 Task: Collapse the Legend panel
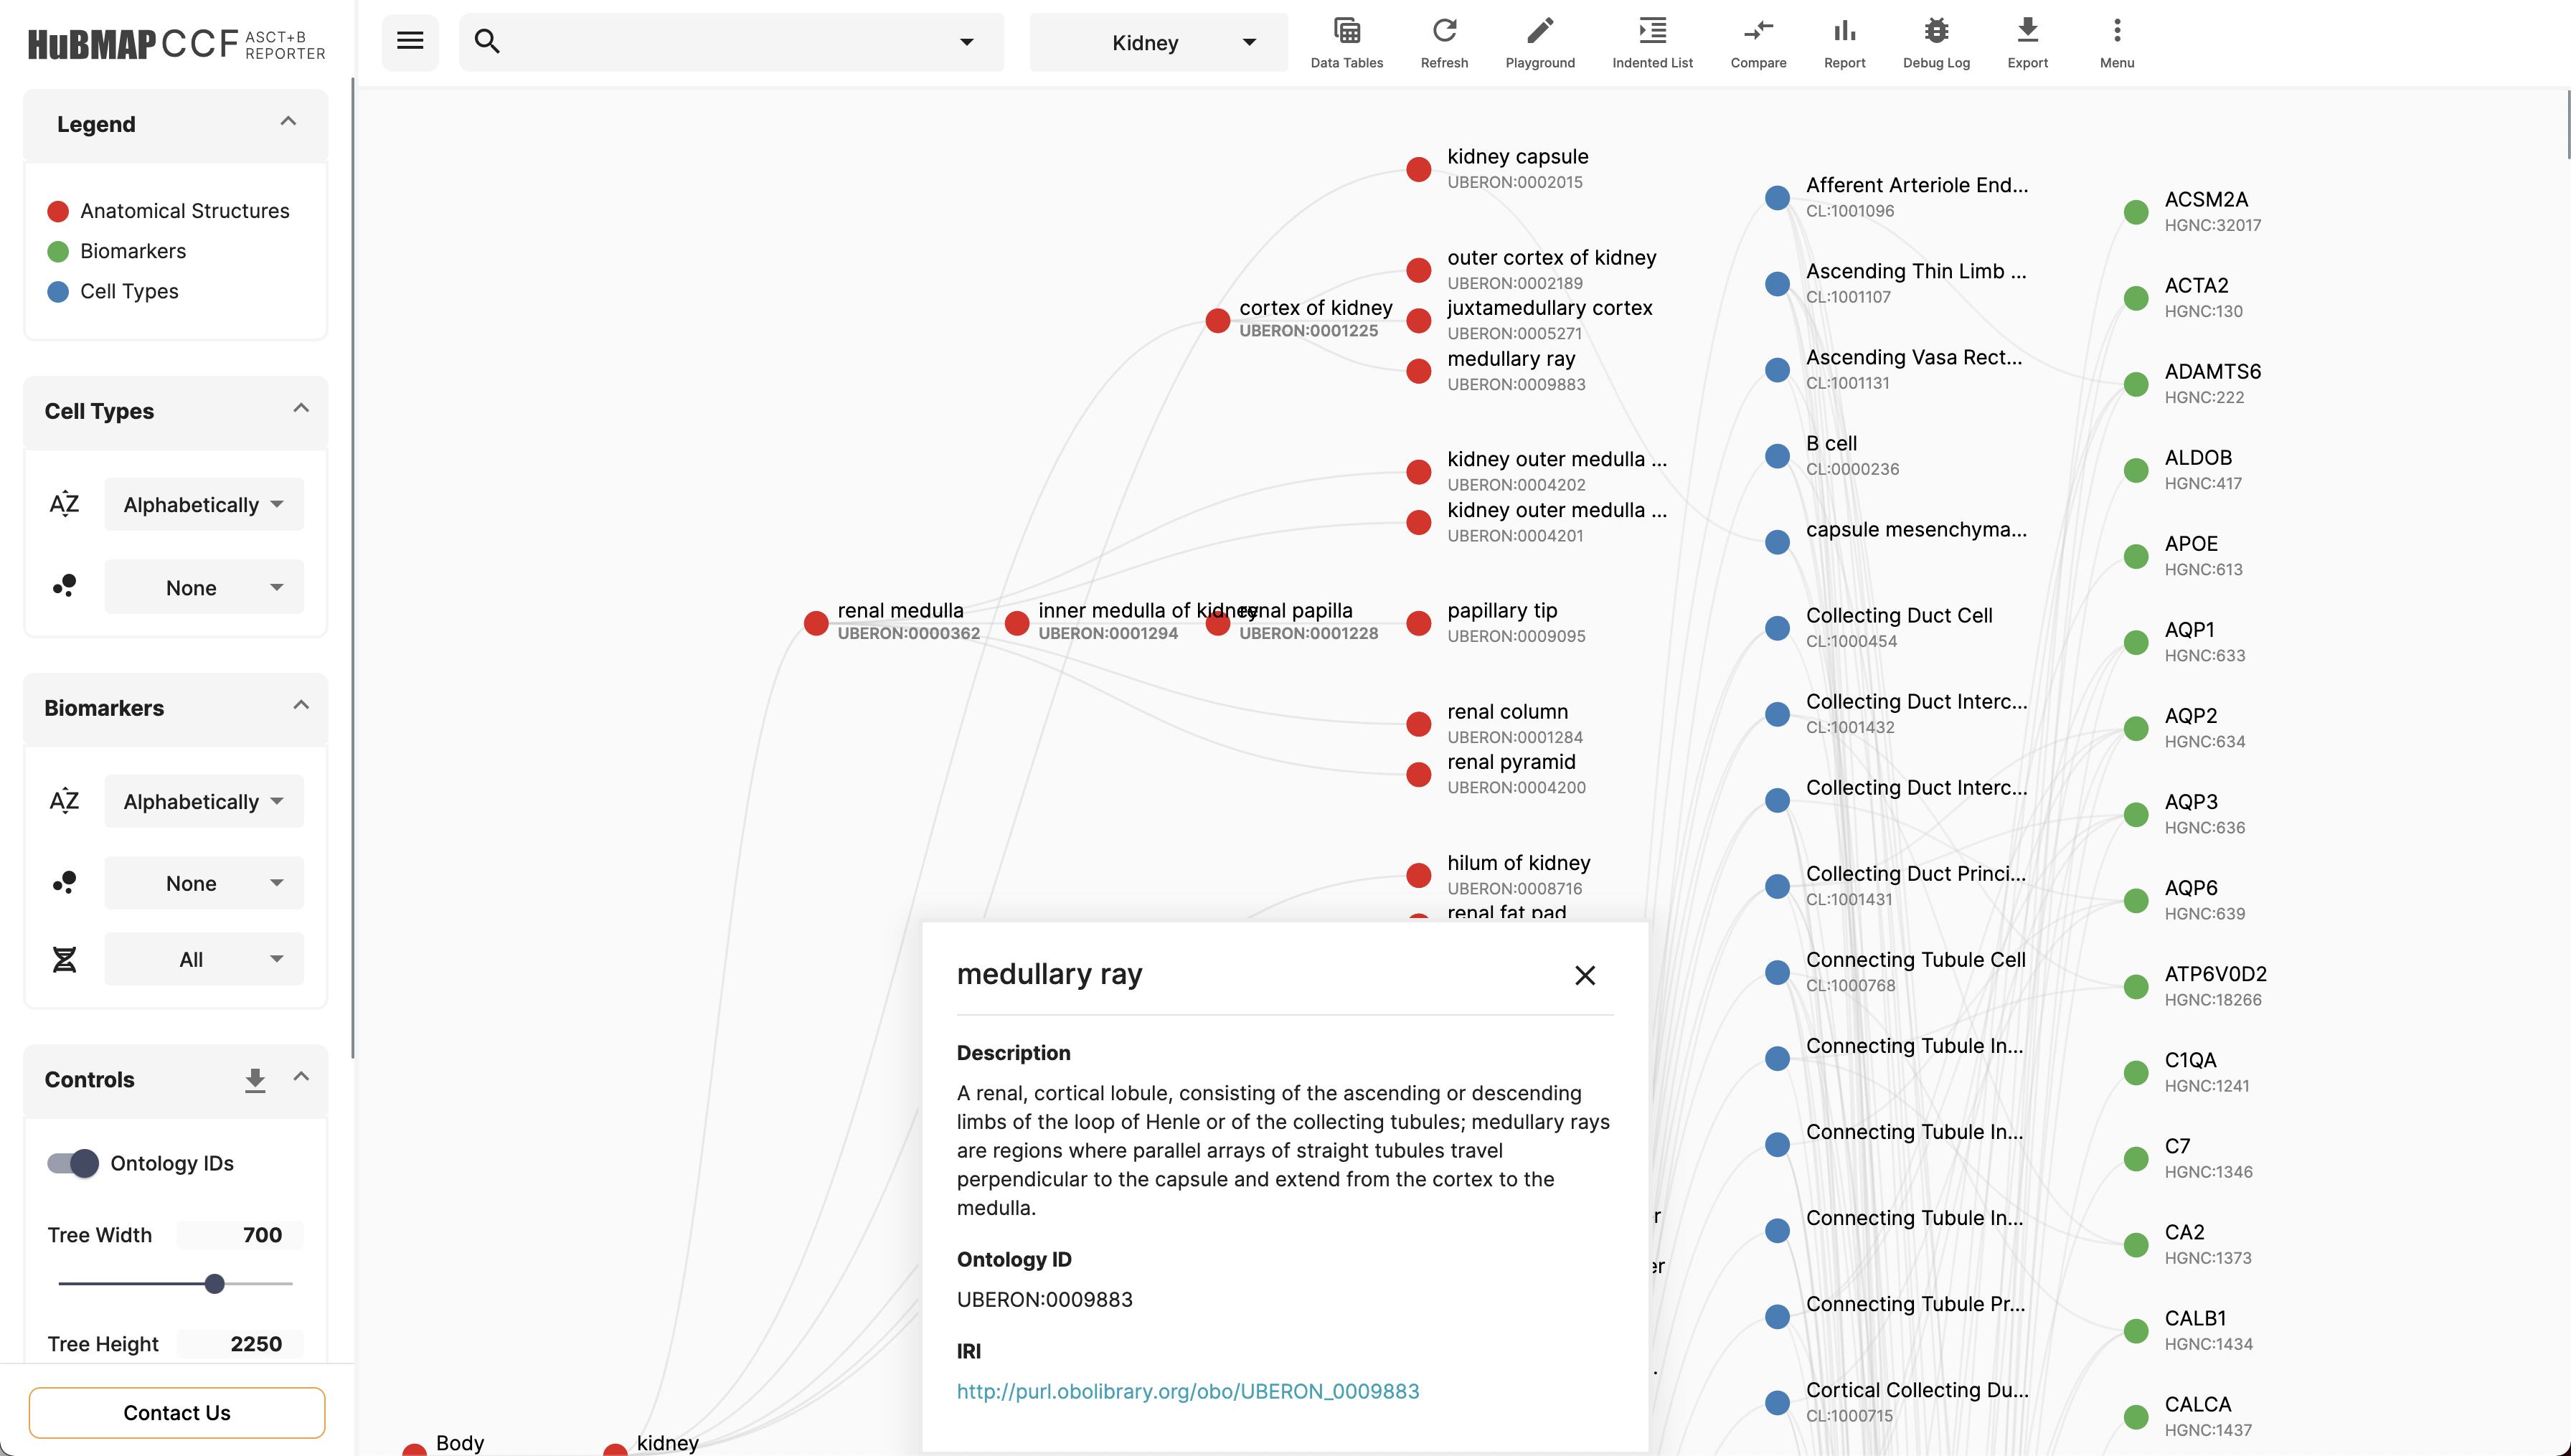pyautogui.click(x=288, y=122)
